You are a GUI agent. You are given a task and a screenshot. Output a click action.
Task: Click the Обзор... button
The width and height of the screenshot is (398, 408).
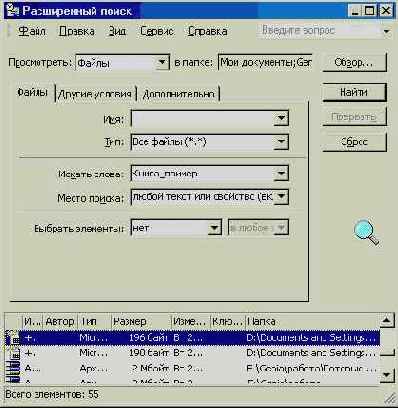pyautogui.click(x=354, y=62)
